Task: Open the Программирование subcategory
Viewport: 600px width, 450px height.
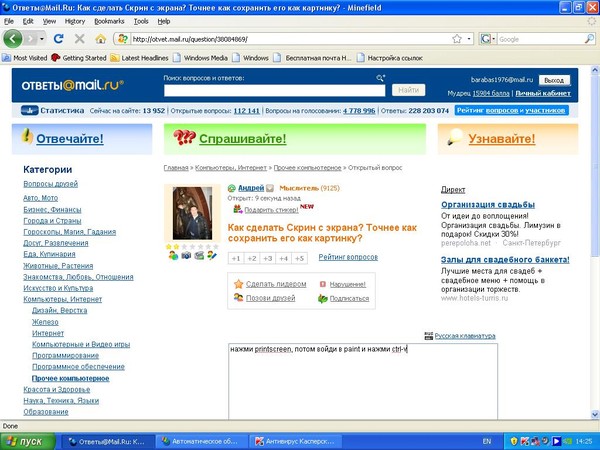Action: point(65,355)
